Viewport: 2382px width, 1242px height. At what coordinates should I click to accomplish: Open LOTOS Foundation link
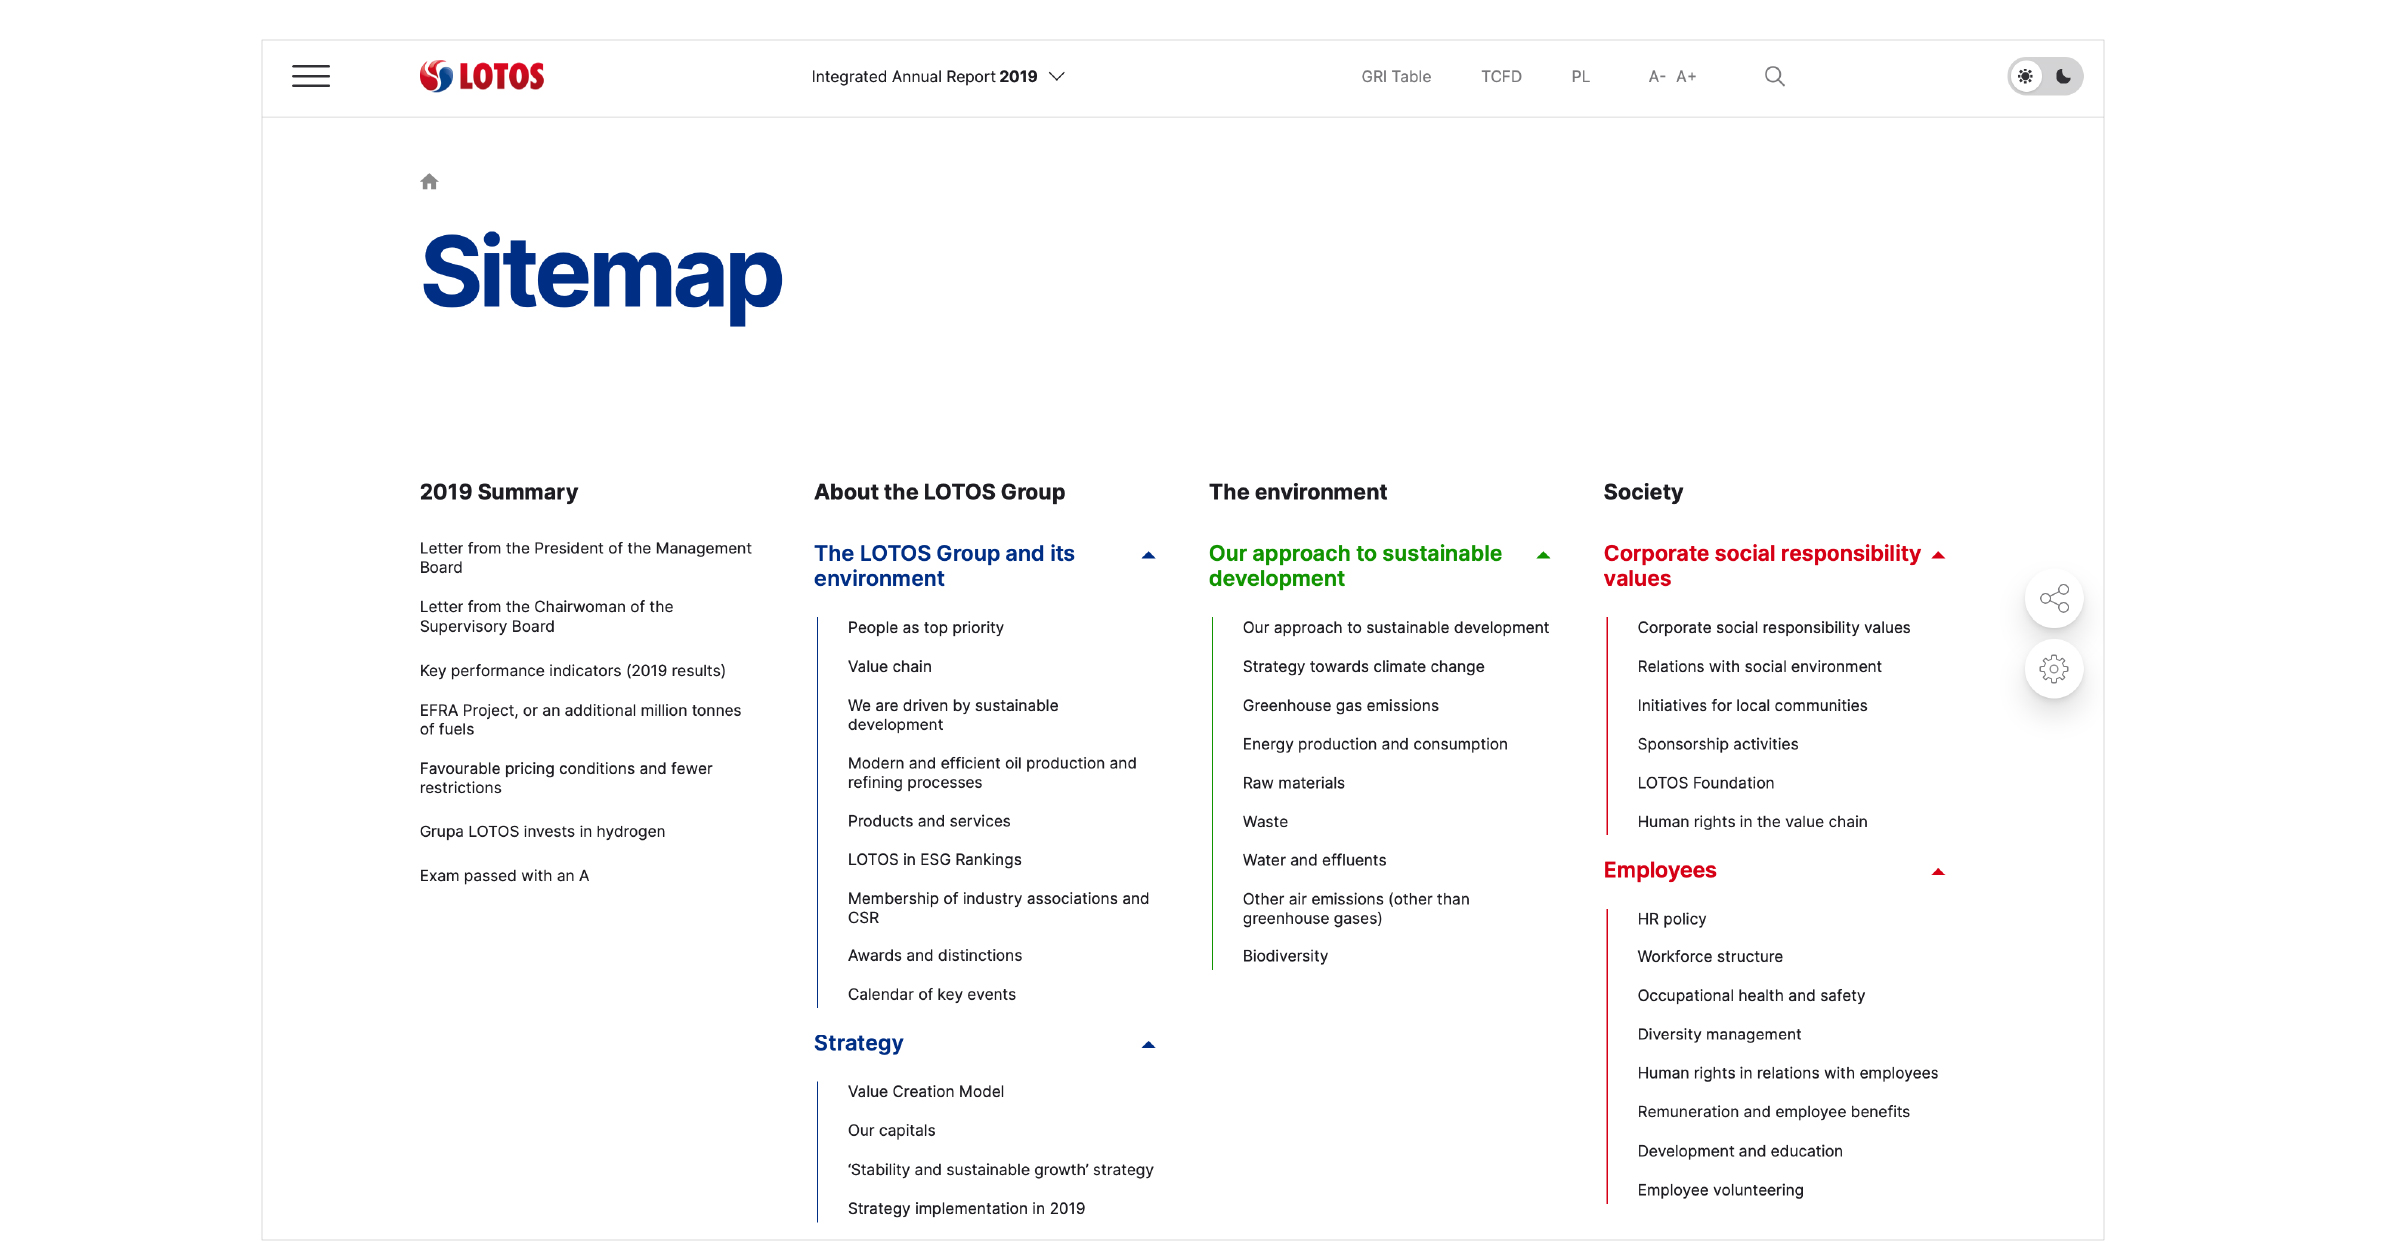(1706, 783)
